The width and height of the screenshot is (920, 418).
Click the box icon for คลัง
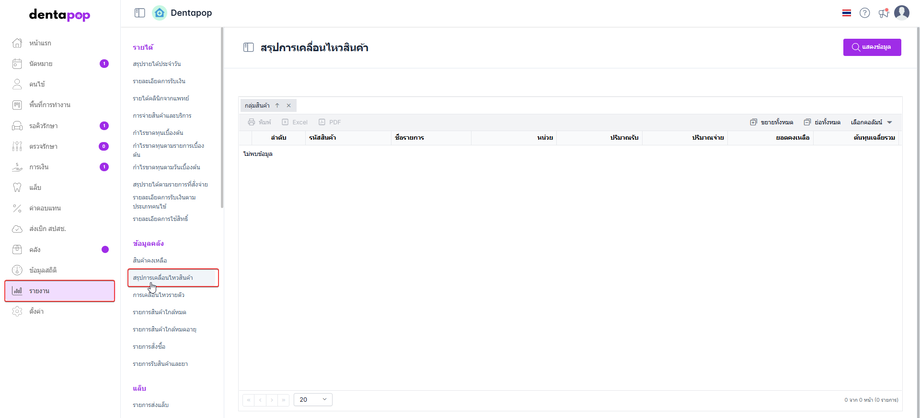pyautogui.click(x=17, y=249)
